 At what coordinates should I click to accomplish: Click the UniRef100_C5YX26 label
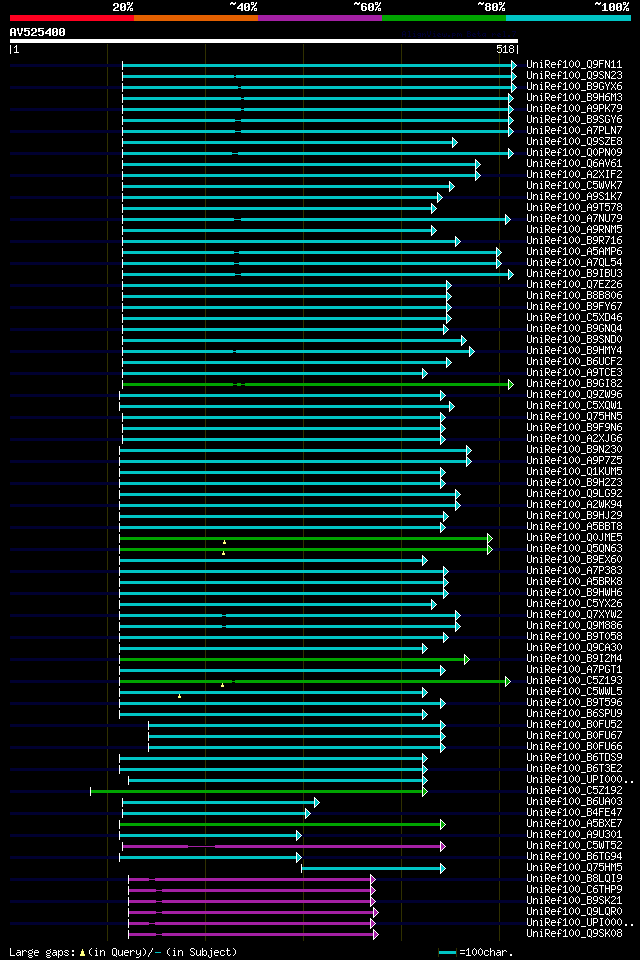tap(574, 604)
